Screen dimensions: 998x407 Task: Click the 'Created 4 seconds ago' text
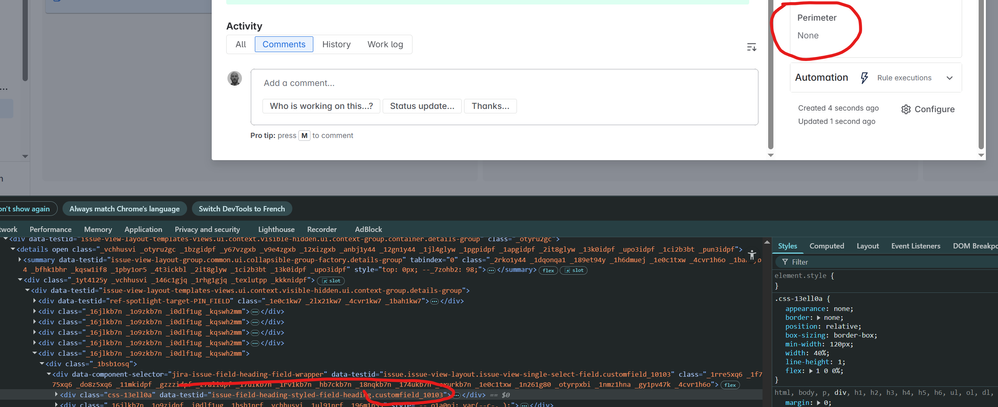pos(838,108)
